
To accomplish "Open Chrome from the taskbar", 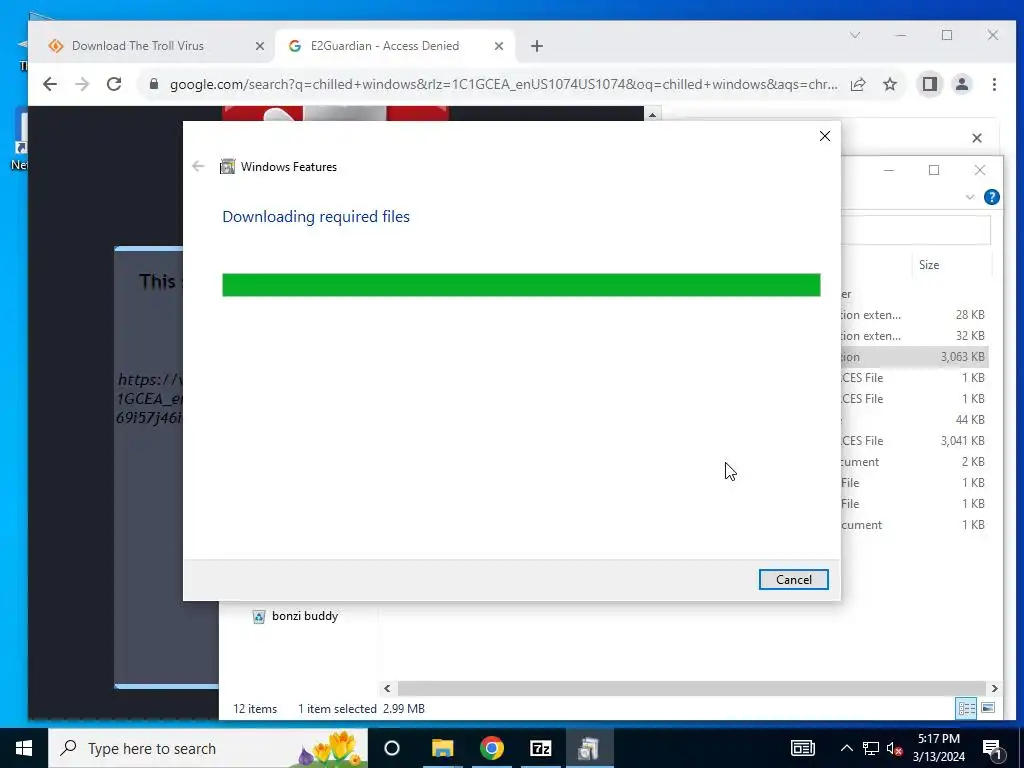I will pyautogui.click(x=492, y=748).
